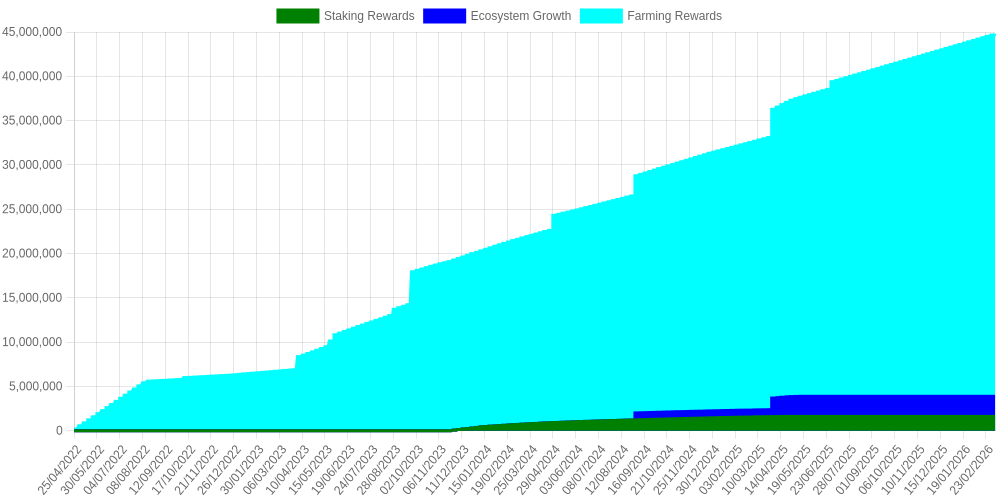Click the 21/11/2022 date label
This screenshot has height=500, width=1000.
195,471
